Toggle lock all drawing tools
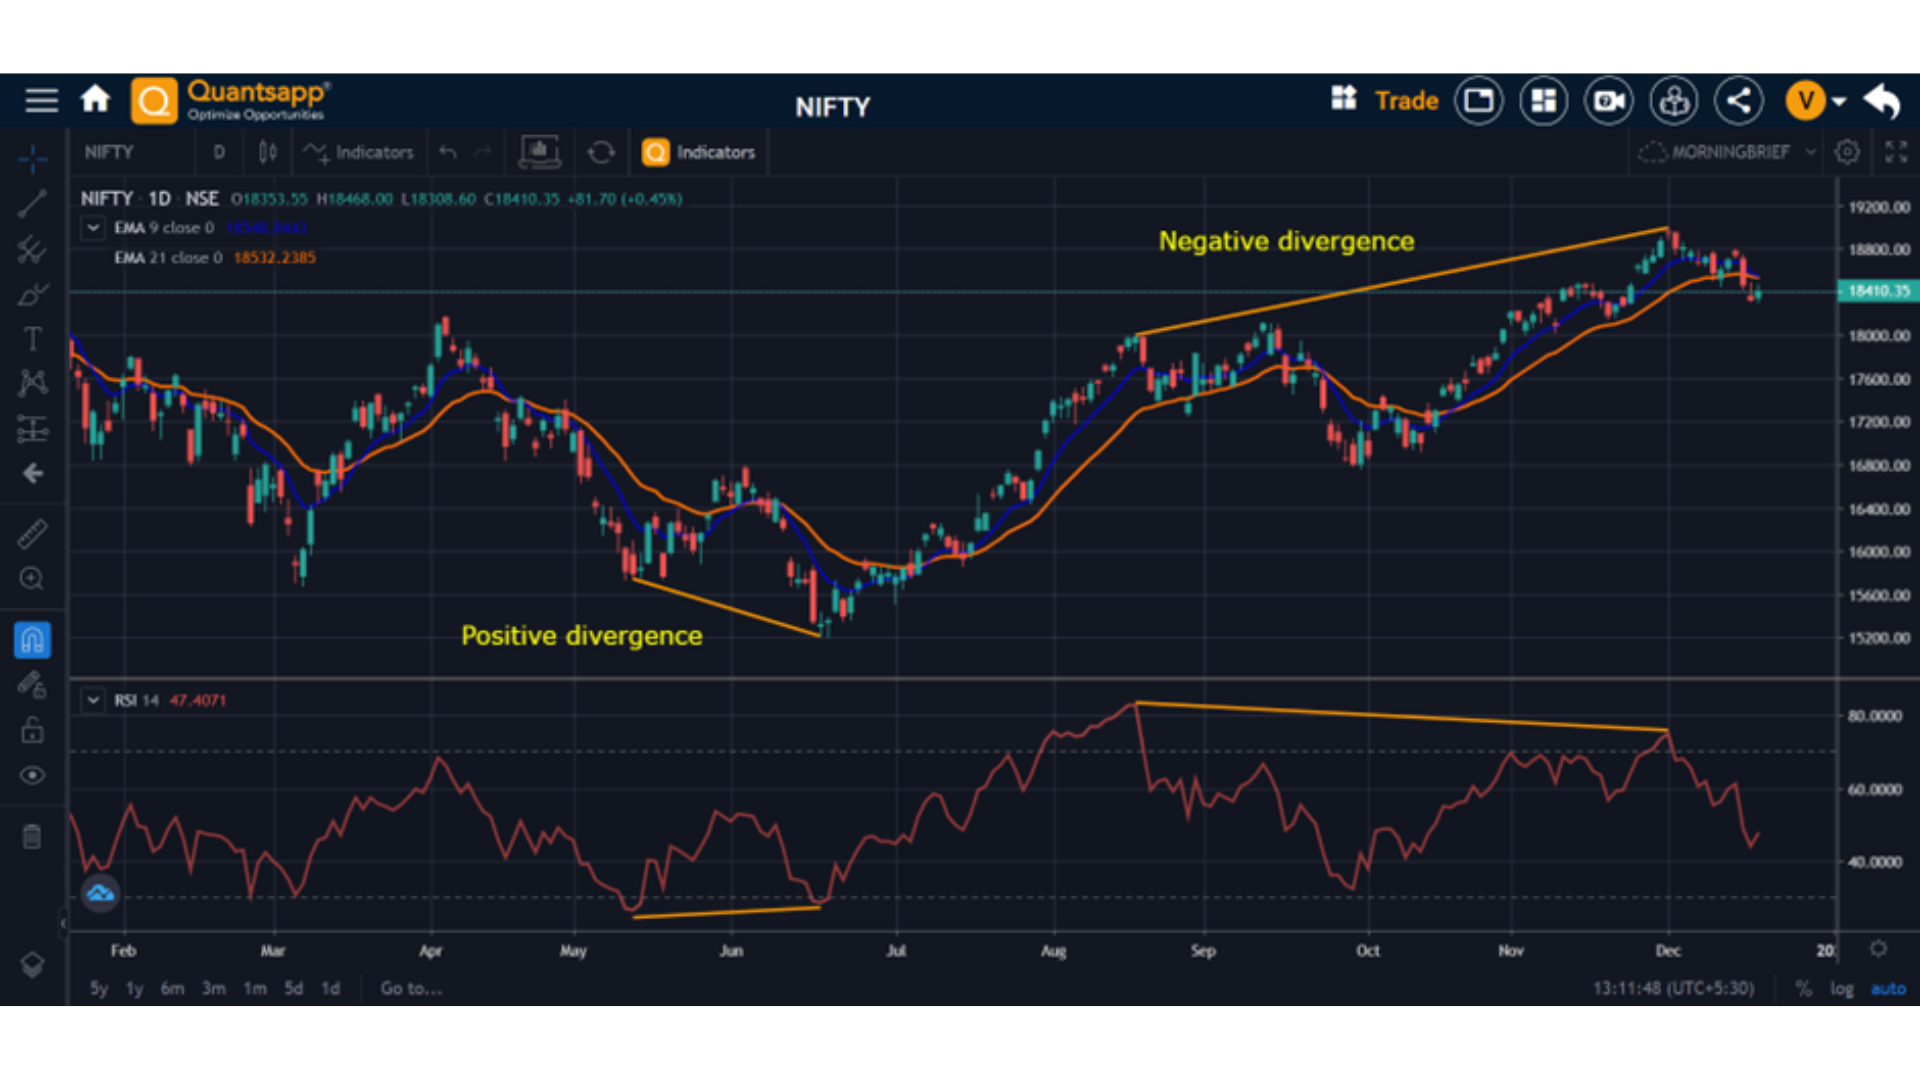This screenshot has height=1080, width=1920. (32, 730)
